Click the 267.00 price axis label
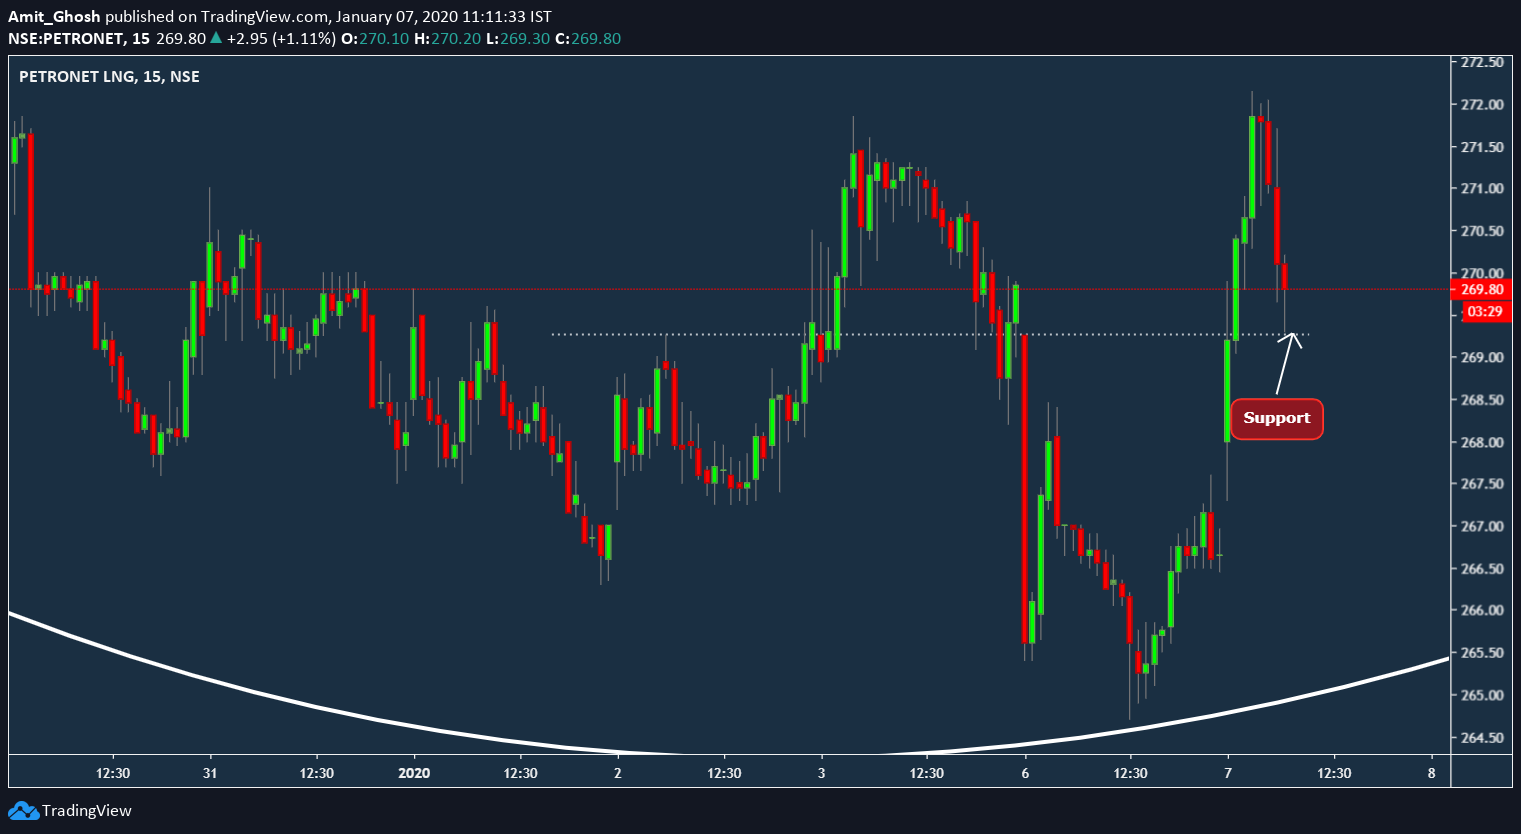The width and height of the screenshot is (1521, 834). (1482, 526)
